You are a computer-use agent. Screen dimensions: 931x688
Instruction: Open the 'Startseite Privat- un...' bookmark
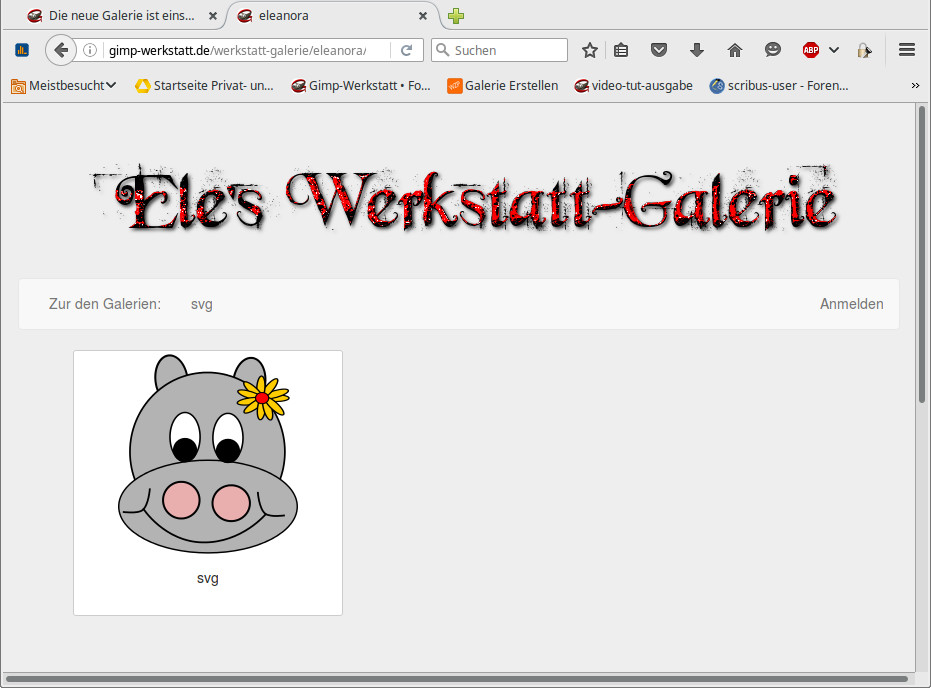pyautogui.click(x=204, y=86)
